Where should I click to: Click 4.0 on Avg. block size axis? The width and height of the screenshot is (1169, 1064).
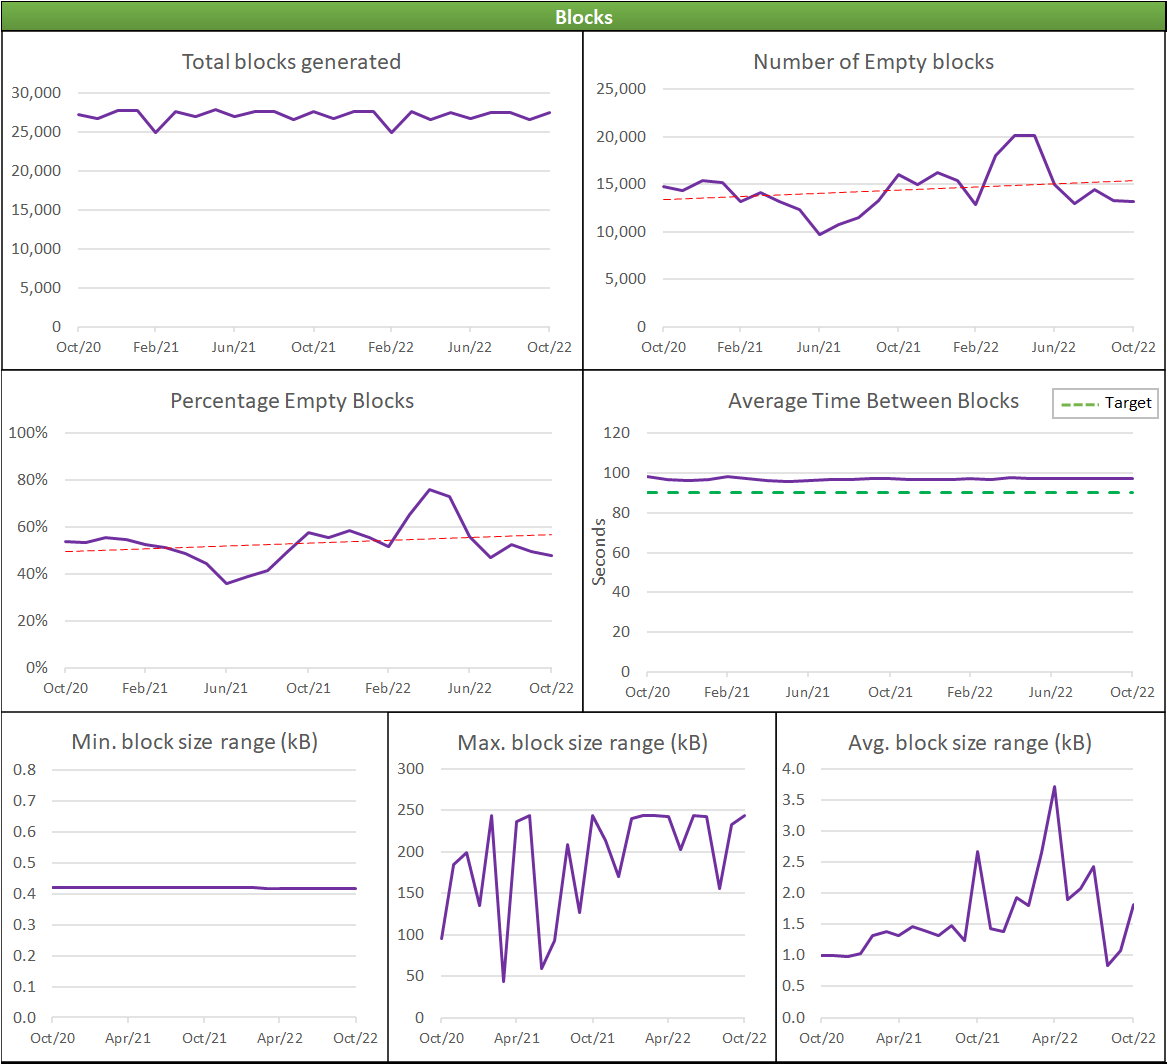point(793,769)
